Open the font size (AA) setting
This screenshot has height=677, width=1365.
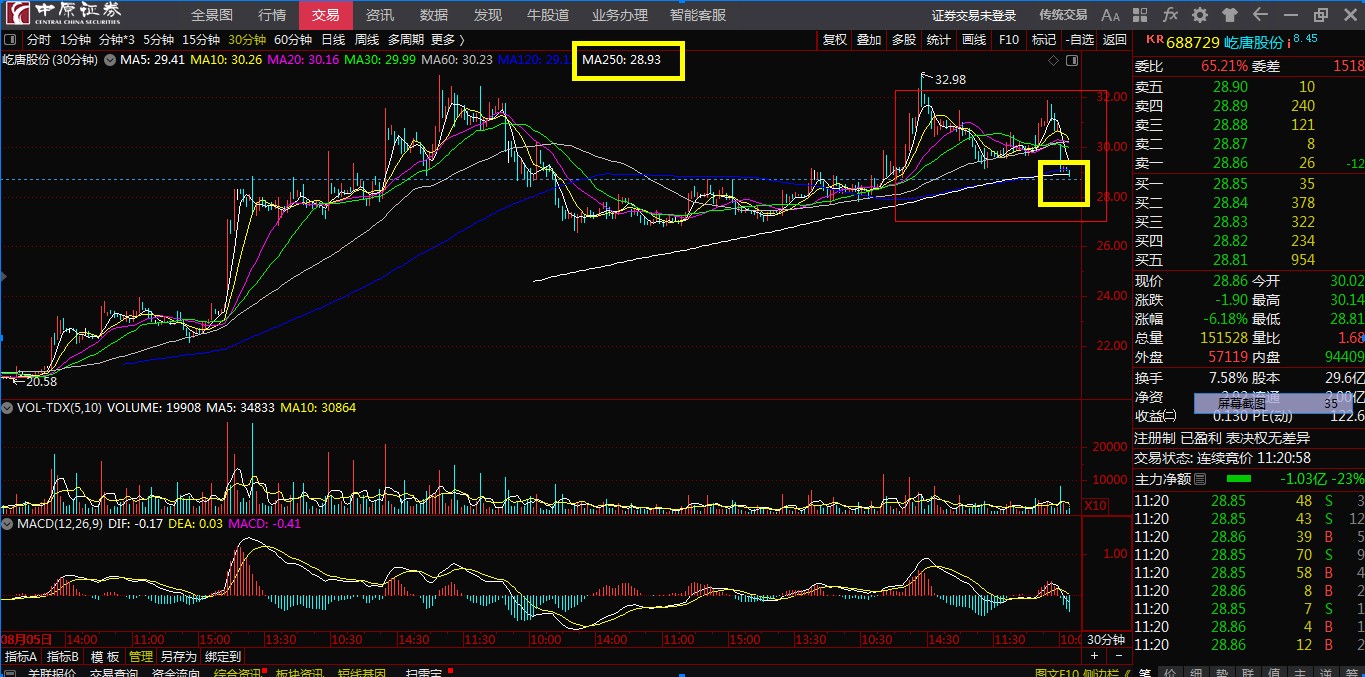(1110, 15)
